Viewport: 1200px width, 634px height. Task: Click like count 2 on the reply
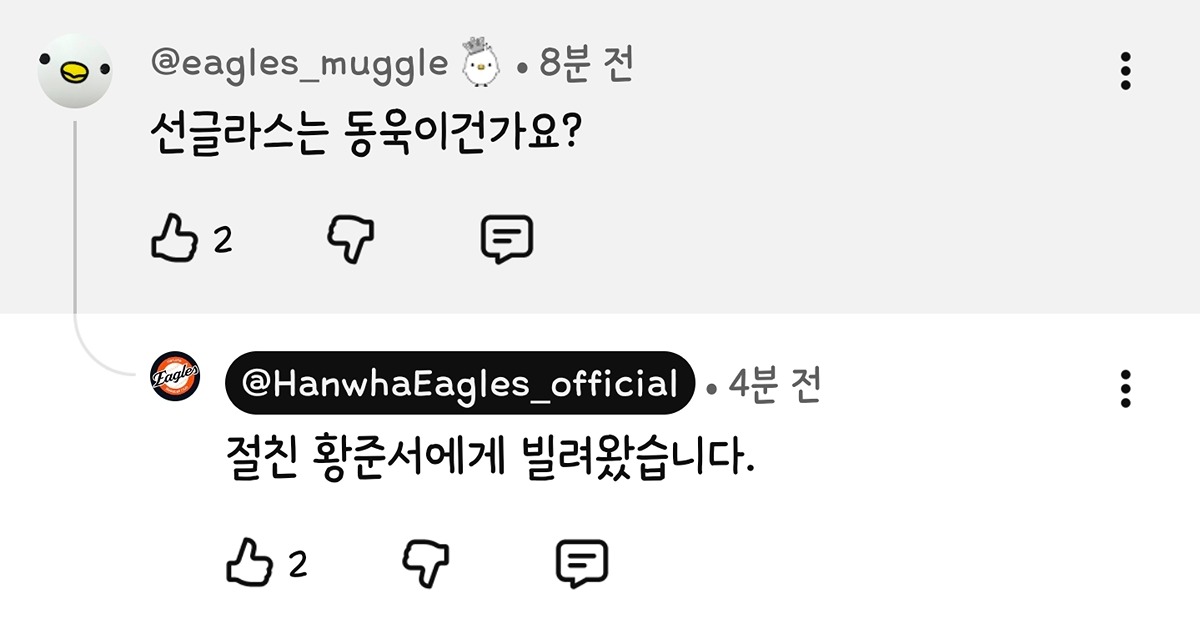pyautogui.click(x=297, y=565)
